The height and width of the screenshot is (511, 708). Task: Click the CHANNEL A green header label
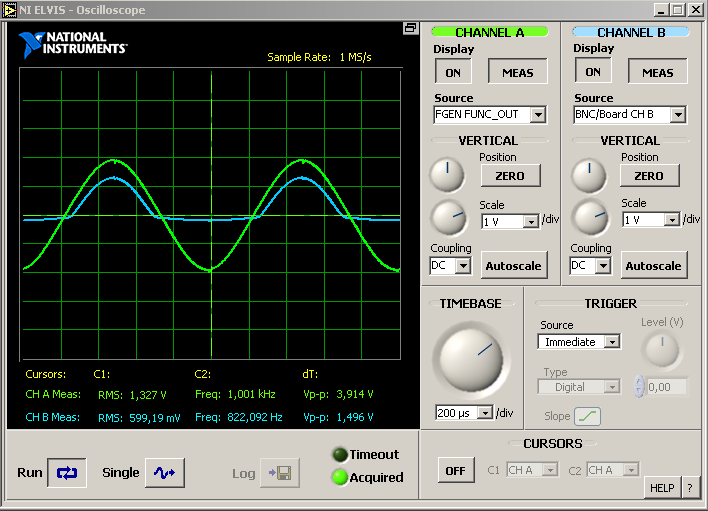(490, 33)
